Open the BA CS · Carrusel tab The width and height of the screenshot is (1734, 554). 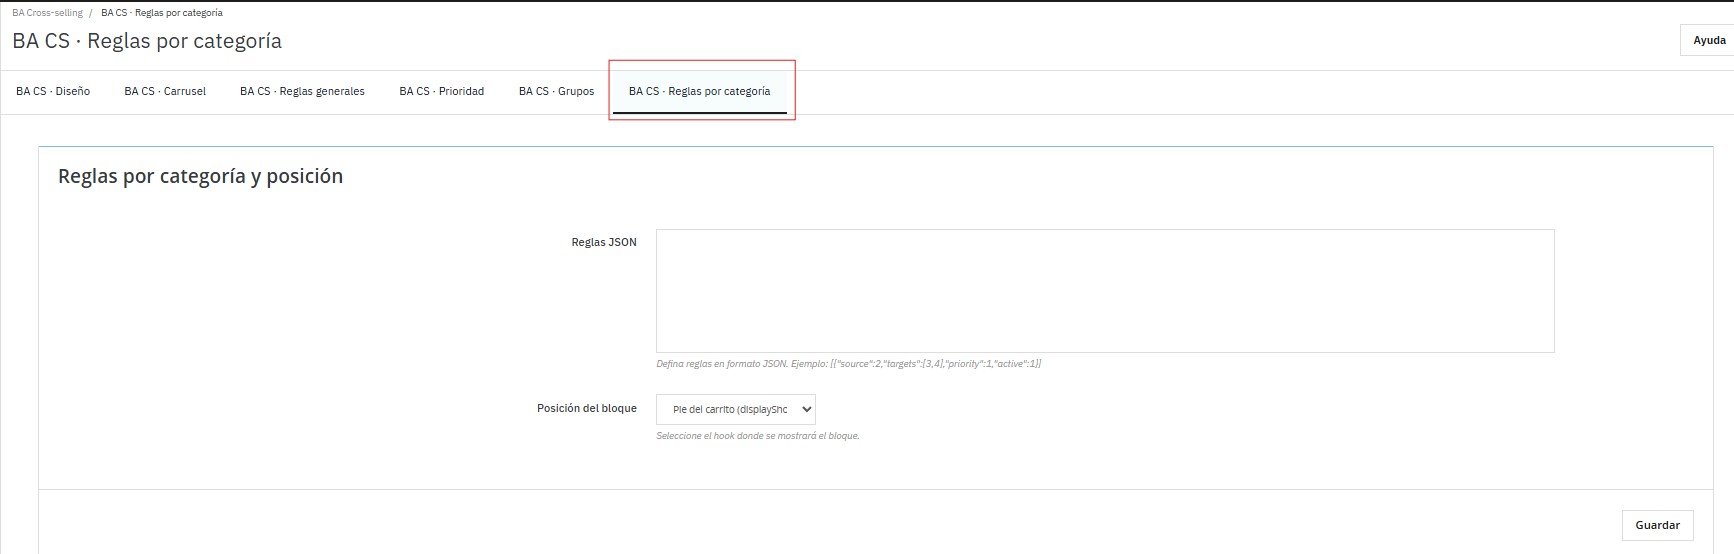(x=165, y=91)
